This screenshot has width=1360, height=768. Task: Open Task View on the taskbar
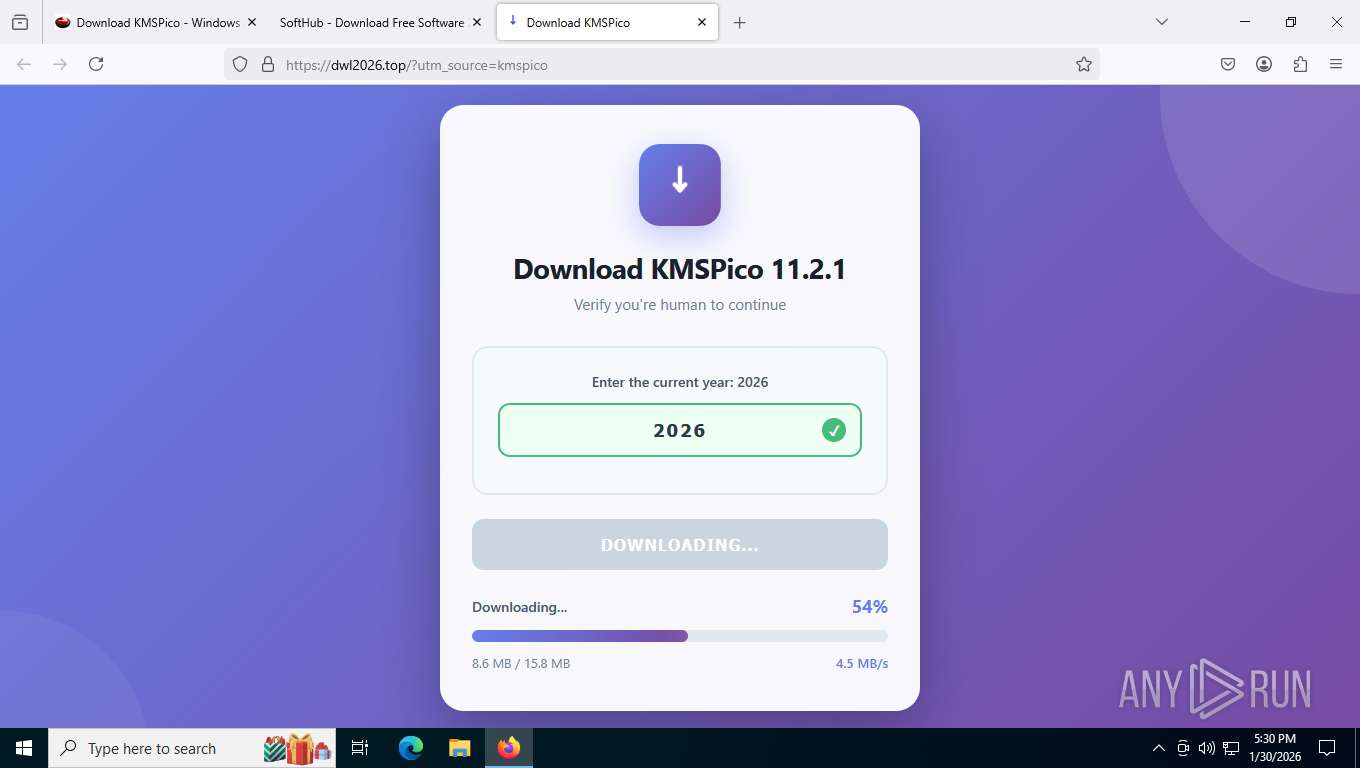(360, 748)
